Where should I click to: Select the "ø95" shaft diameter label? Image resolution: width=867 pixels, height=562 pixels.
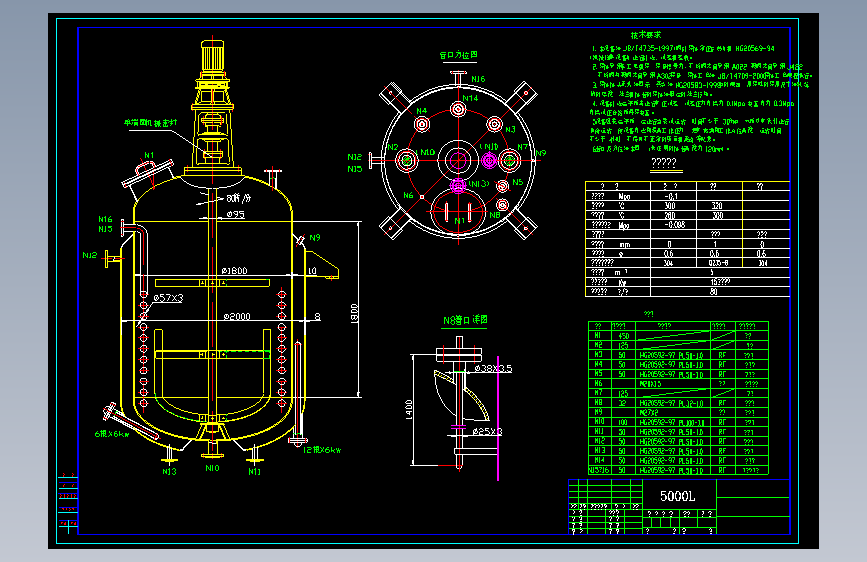point(236,214)
